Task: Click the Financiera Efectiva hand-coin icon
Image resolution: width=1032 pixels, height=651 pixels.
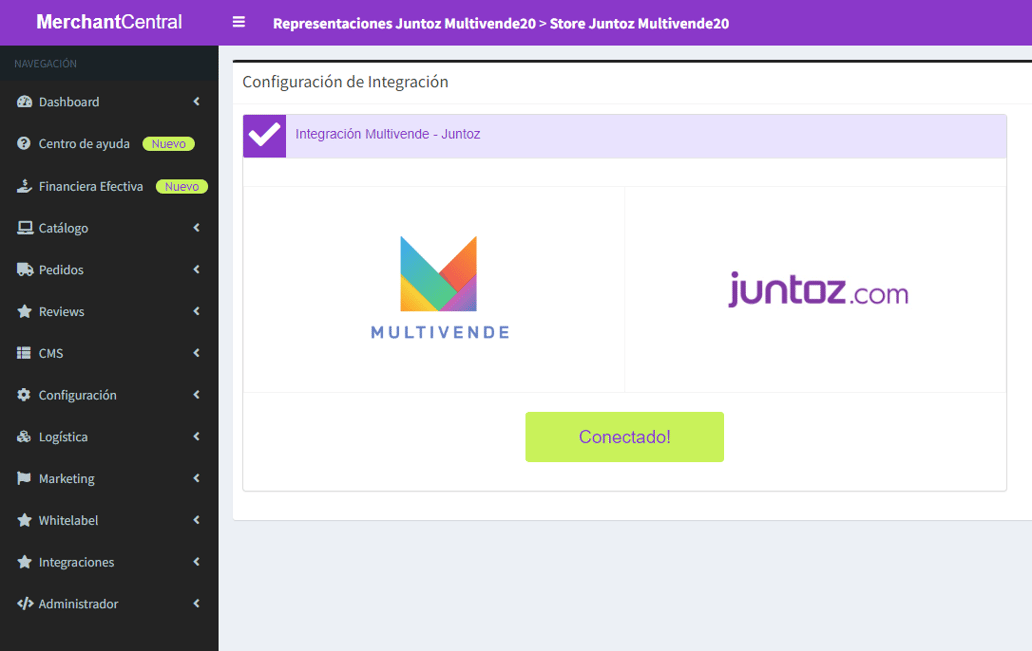Action: click(x=24, y=186)
